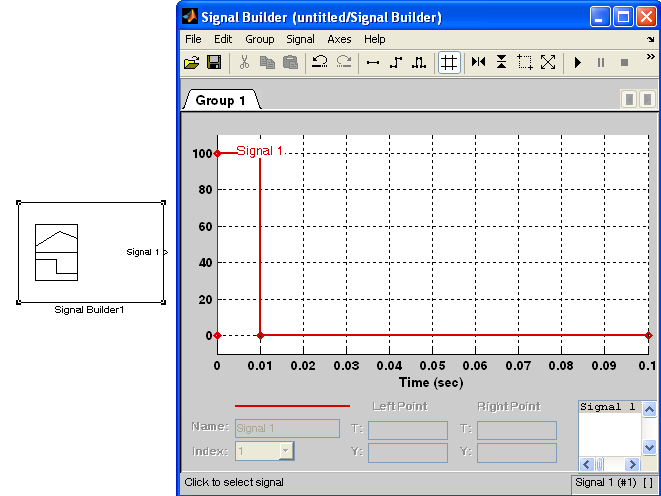
Task: Add a pulse signal from toolbar
Action: [419, 62]
